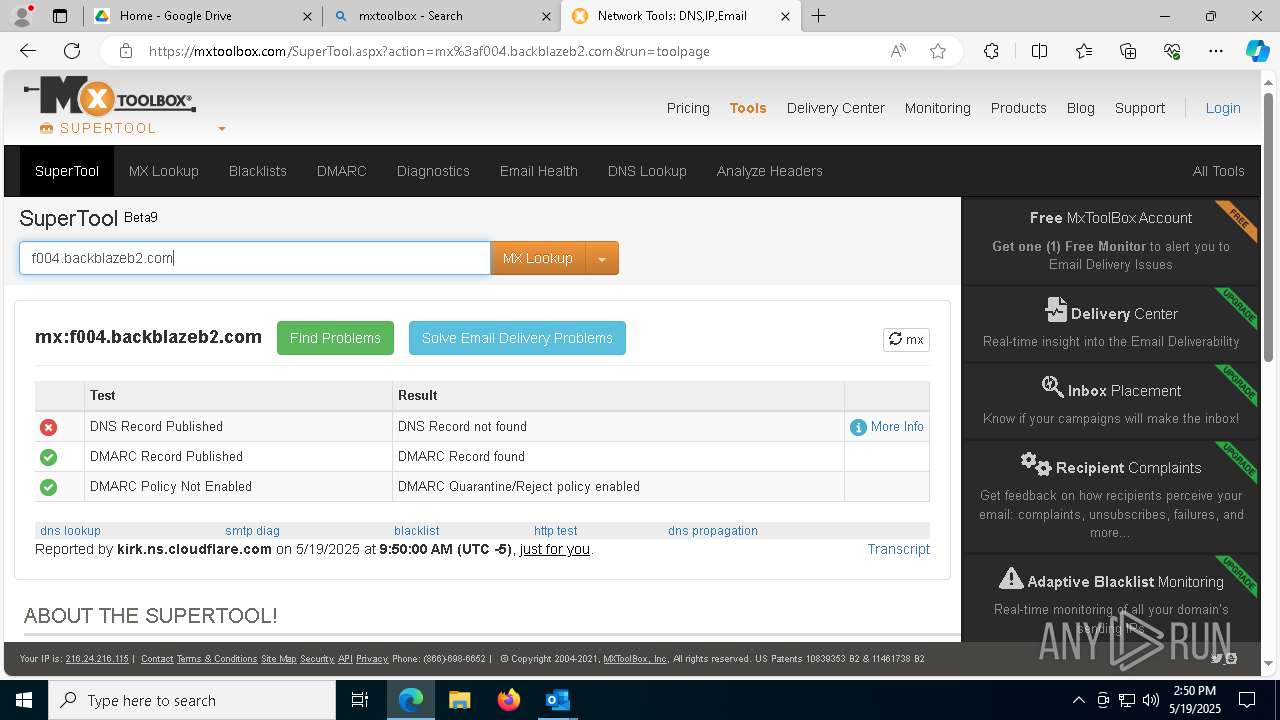The height and width of the screenshot is (720, 1280).
Task: Click the http test link
Action: coord(556,531)
